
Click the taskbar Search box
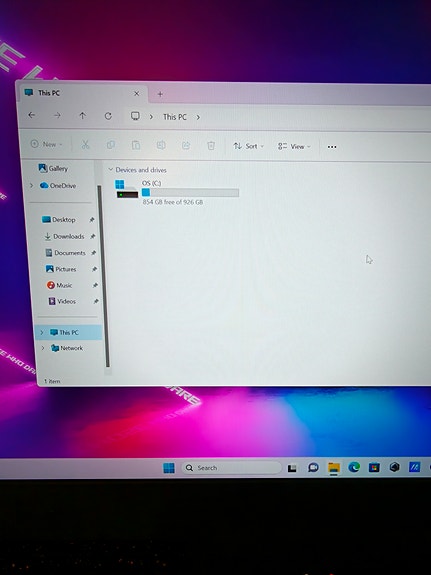[x=231, y=468]
